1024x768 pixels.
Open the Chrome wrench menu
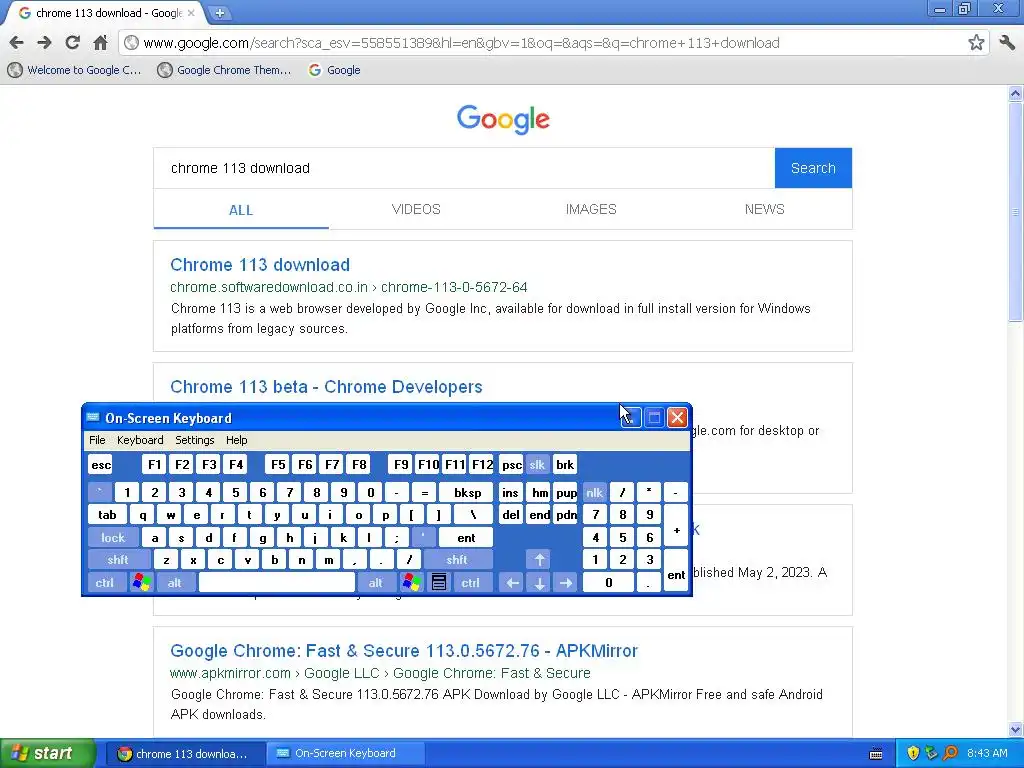pos(1006,43)
